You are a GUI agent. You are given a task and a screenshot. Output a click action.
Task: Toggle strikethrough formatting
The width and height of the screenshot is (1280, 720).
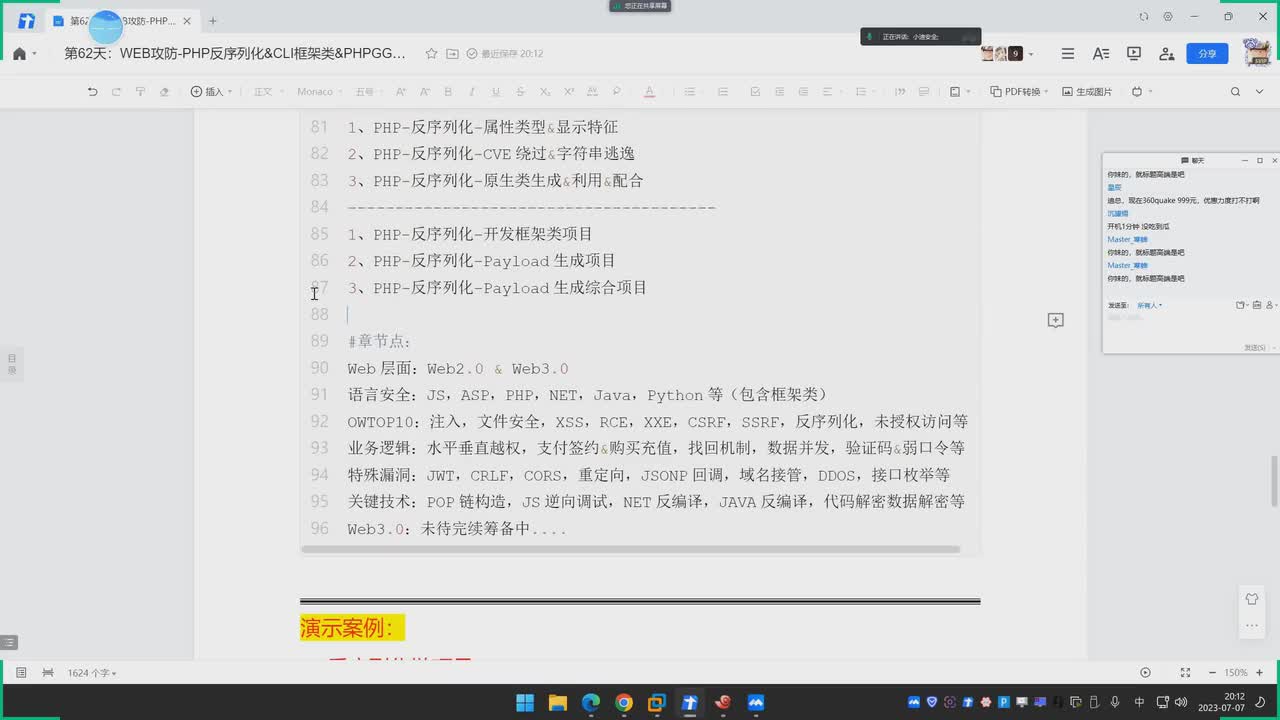520,92
